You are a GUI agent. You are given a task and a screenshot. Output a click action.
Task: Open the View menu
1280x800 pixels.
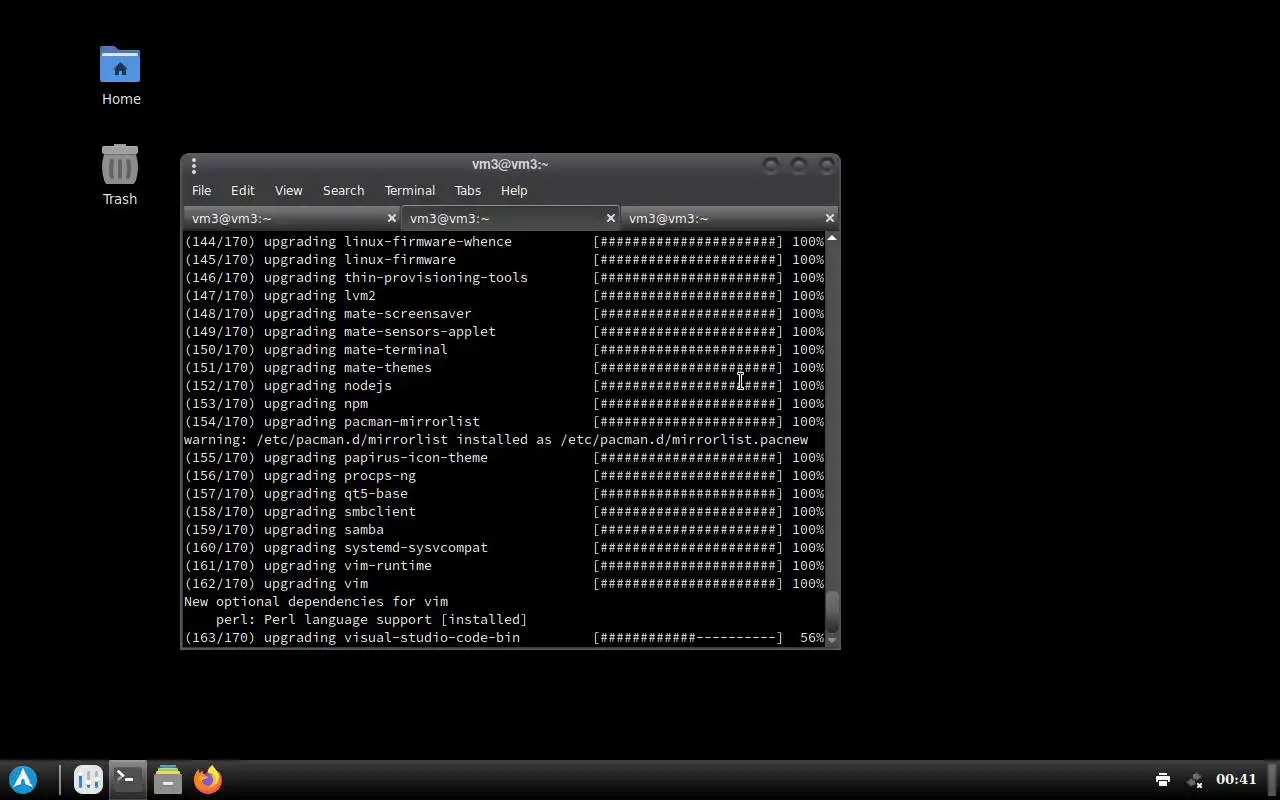pos(289,190)
